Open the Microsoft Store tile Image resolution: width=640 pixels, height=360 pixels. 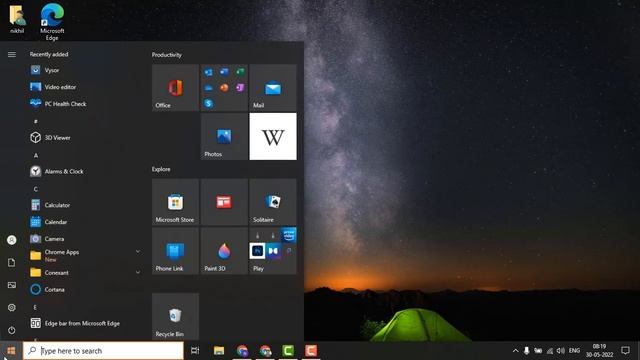pyautogui.click(x=176, y=202)
